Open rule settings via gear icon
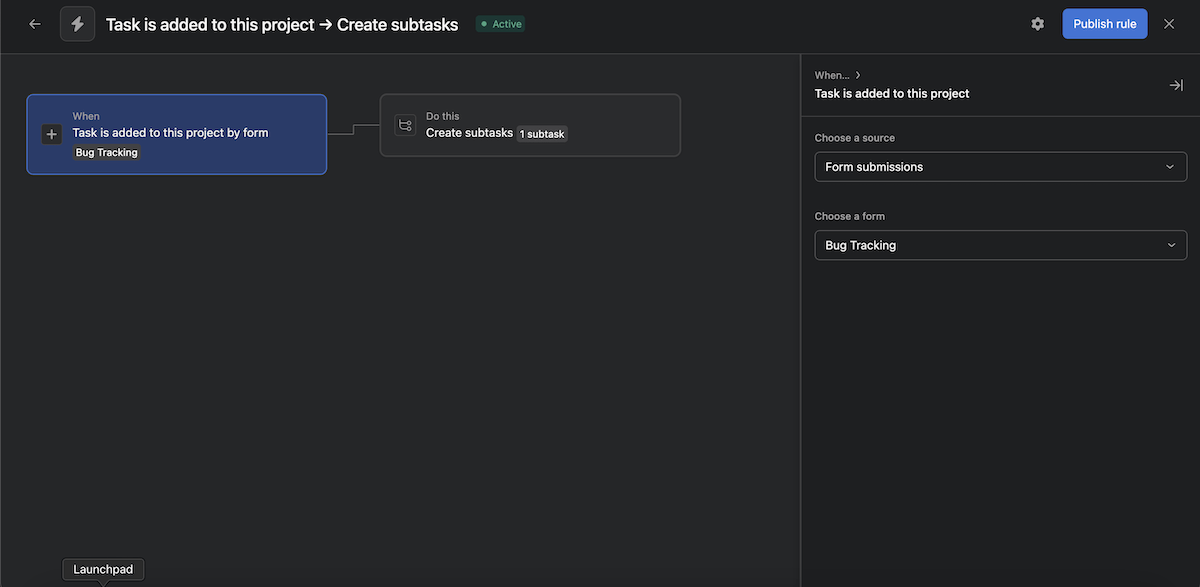The width and height of the screenshot is (1200, 587). [1037, 24]
